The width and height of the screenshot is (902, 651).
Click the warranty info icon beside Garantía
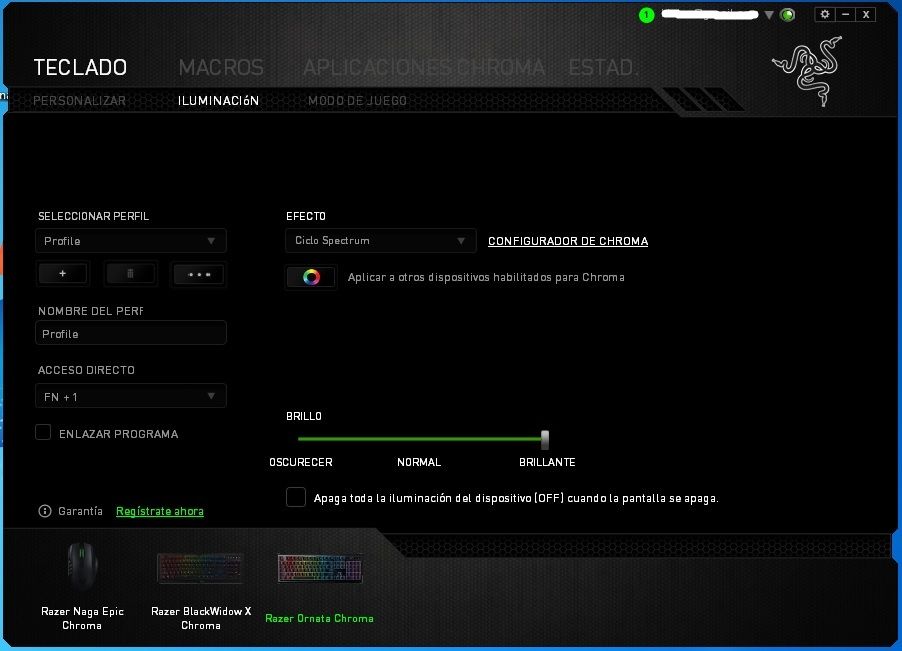(44, 511)
